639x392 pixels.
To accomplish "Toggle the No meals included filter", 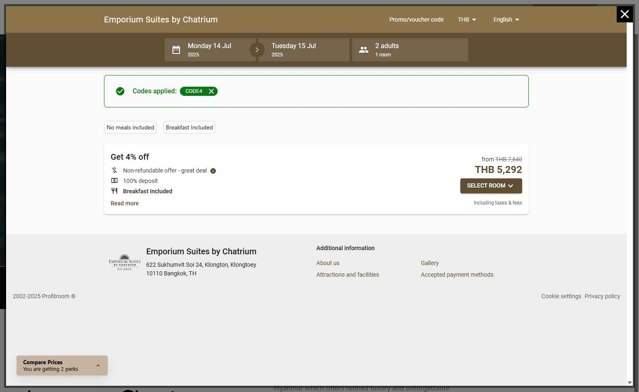I will pos(130,128).
